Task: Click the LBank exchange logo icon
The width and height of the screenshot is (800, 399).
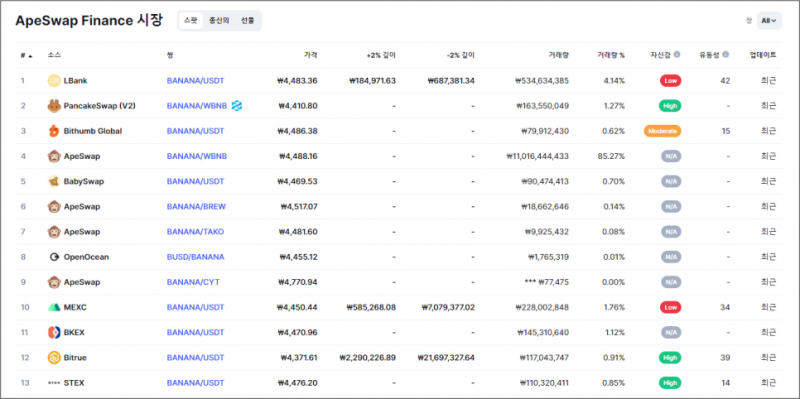Action: tap(54, 81)
